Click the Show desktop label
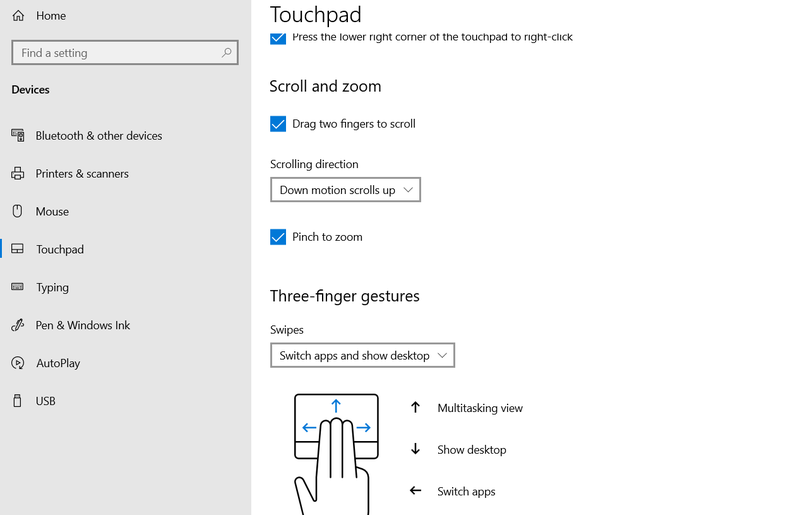The image size is (800, 515). 471,450
